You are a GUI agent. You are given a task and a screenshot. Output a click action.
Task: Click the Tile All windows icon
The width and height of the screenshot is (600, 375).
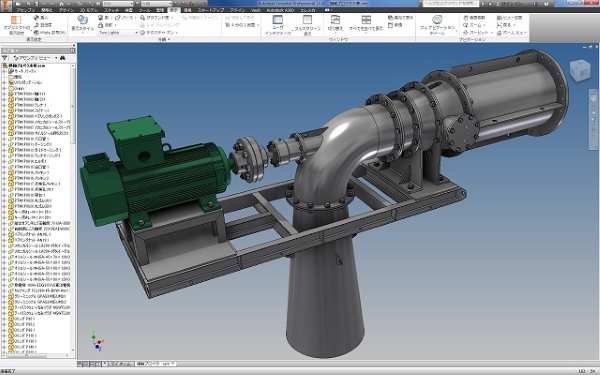point(366,20)
